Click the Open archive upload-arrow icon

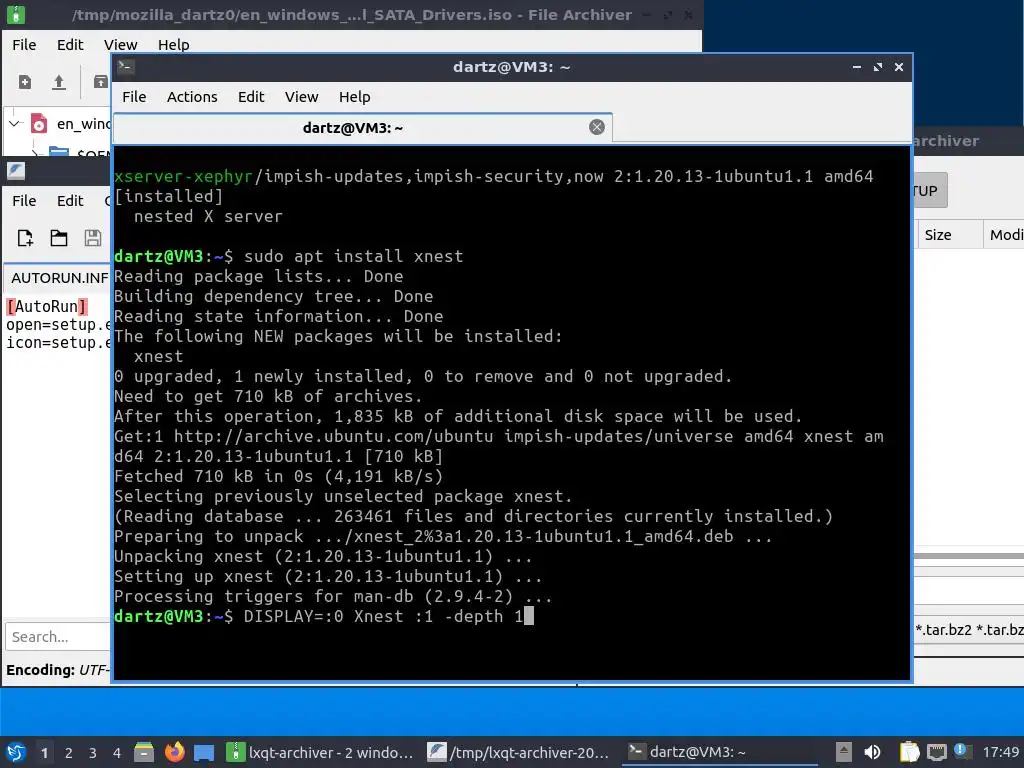59,82
